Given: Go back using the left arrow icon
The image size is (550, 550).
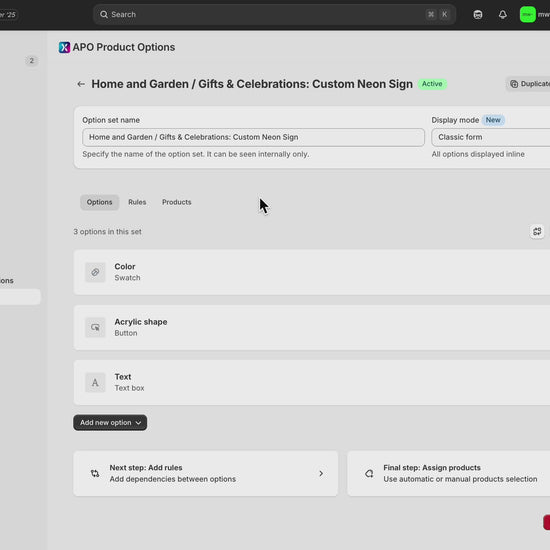Looking at the screenshot, I should point(81,84).
